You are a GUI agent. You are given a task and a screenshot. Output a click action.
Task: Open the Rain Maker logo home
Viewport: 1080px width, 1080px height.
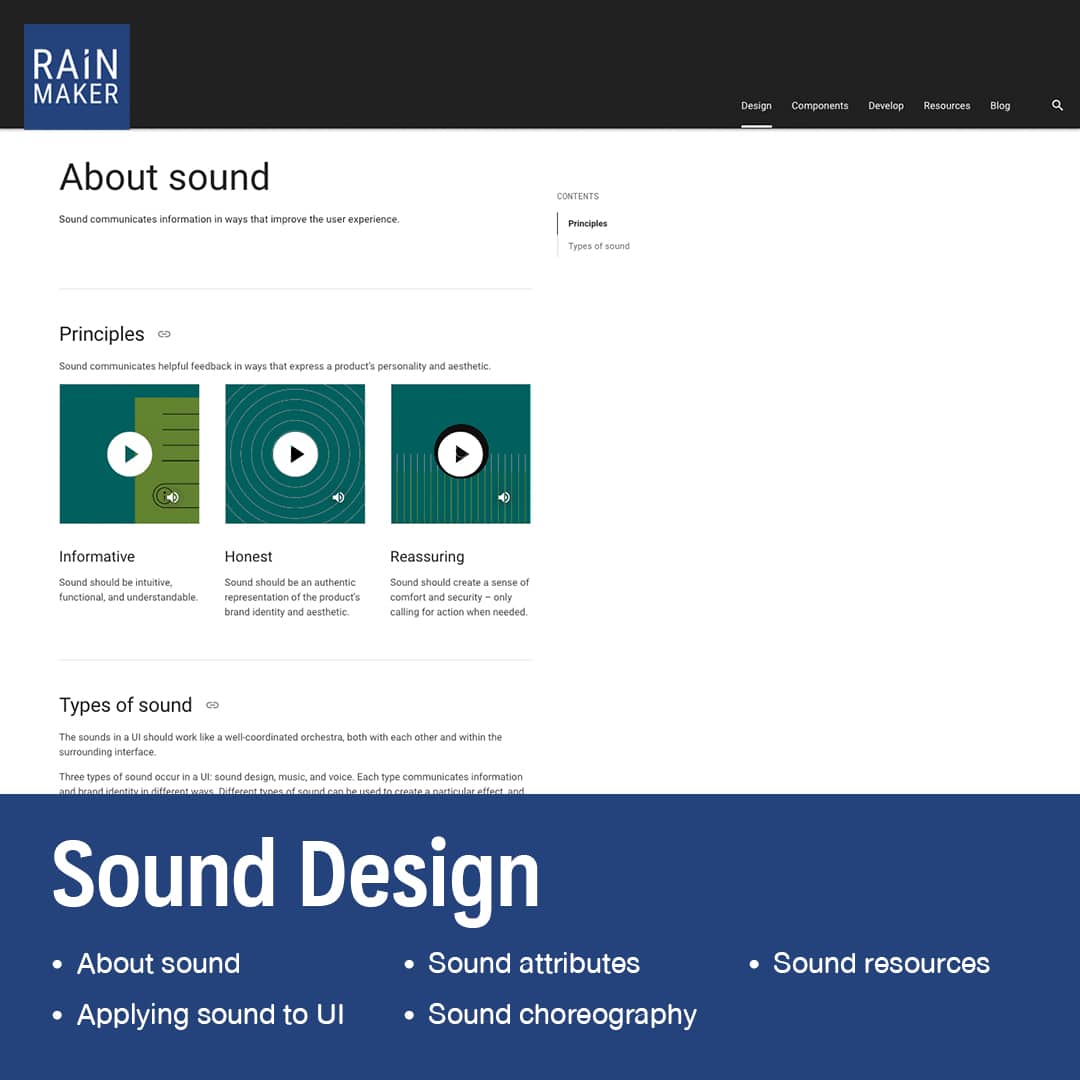(x=77, y=78)
